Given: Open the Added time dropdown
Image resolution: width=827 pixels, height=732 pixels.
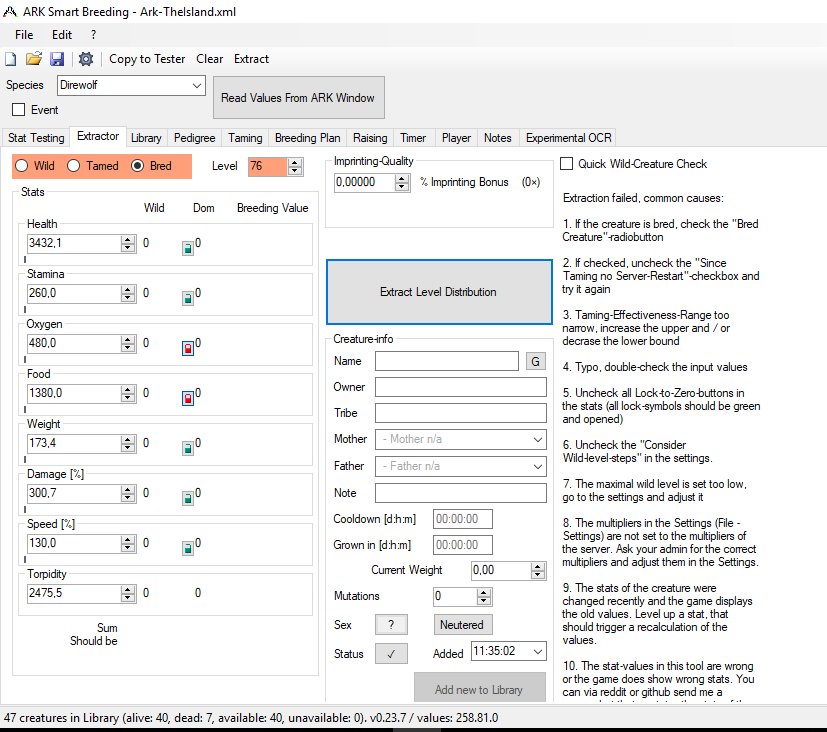Looking at the screenshot, I should pyautogui.click(x=537, y=651).
